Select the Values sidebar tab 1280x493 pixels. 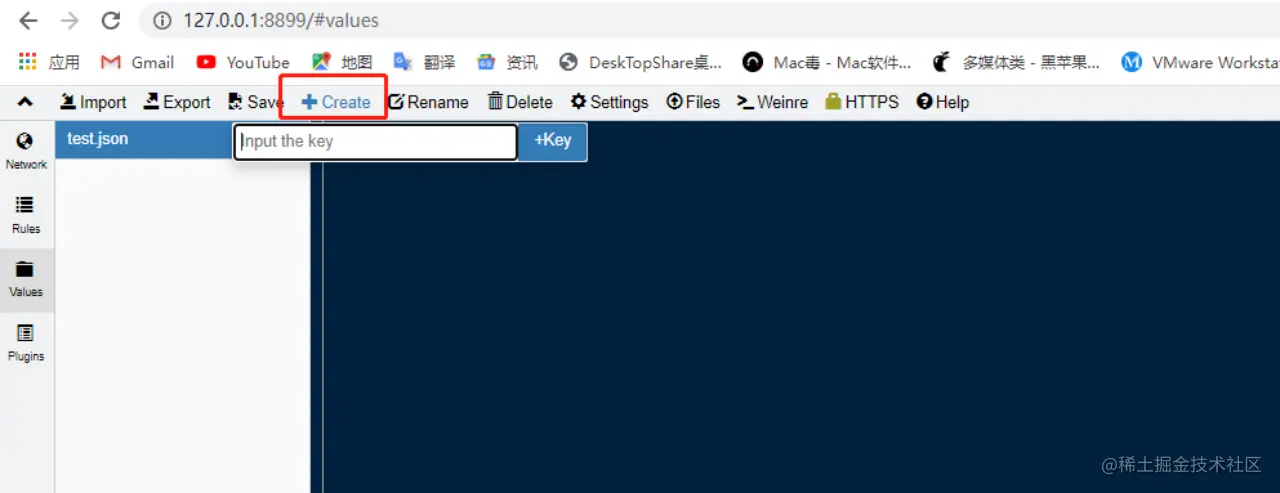[26, 279]
